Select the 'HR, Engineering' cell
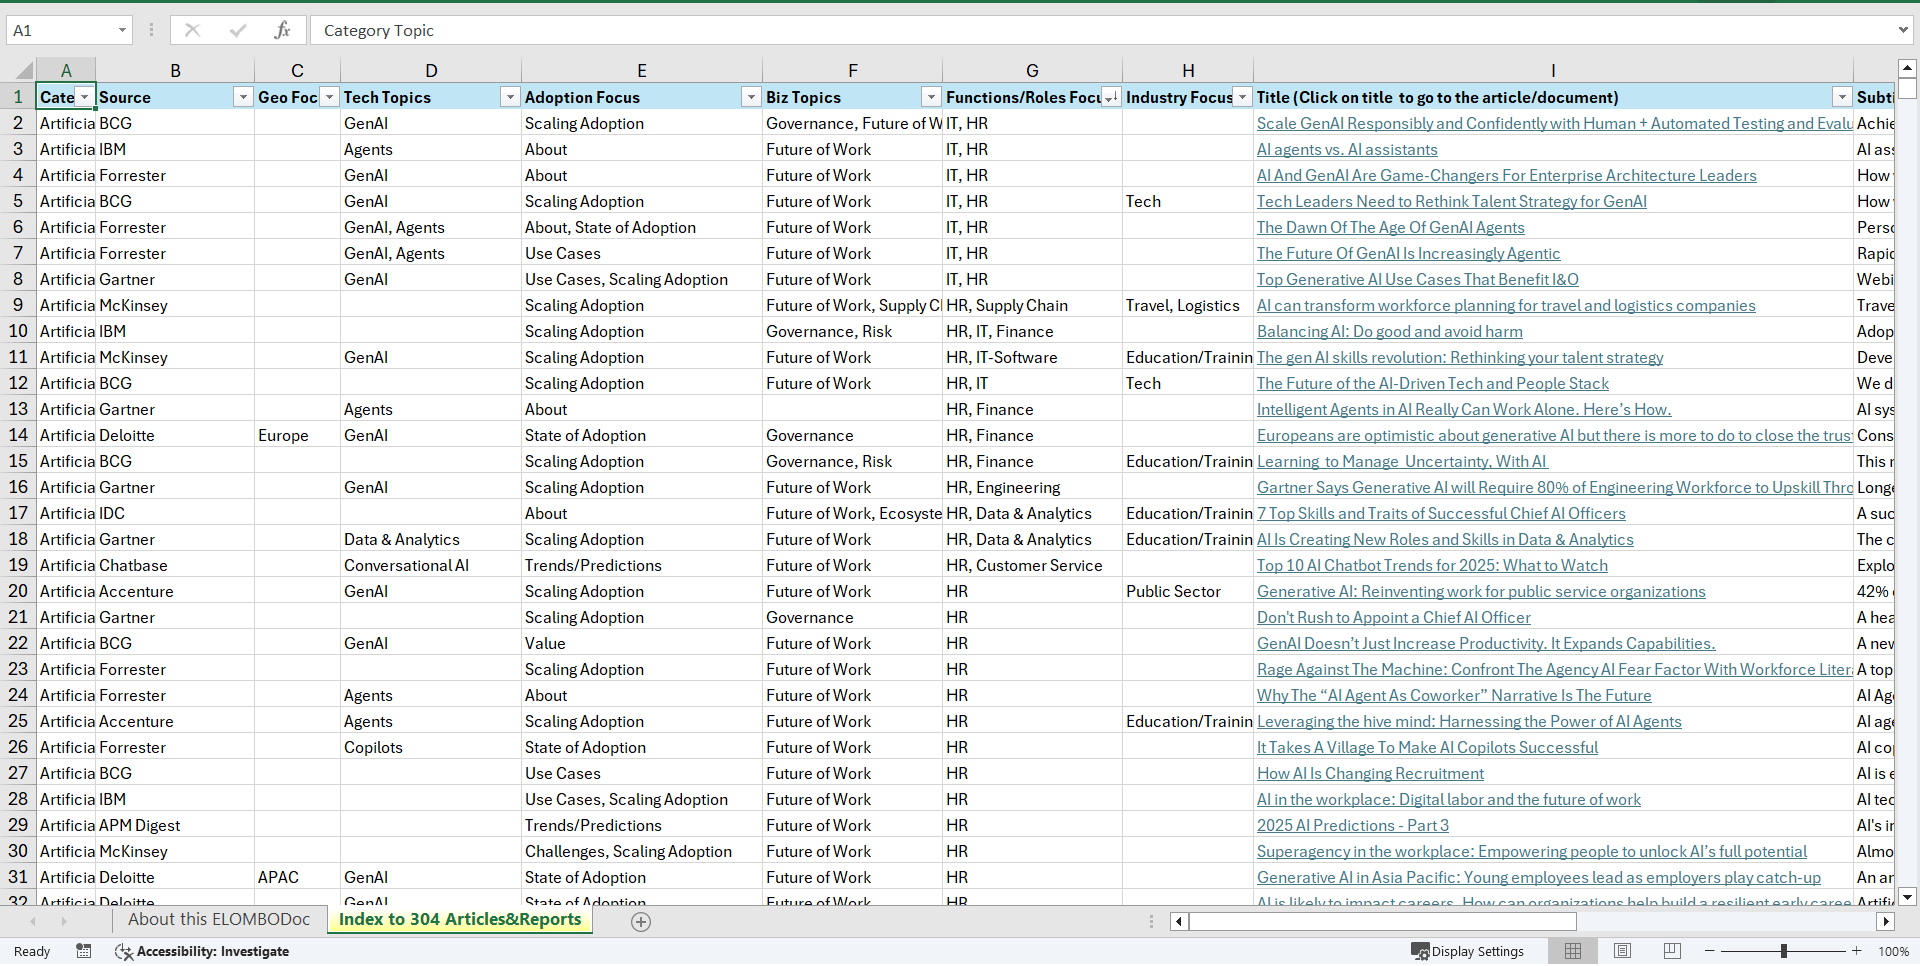The width and height of the screenshot is (1920, 966). pos(1032,488)
